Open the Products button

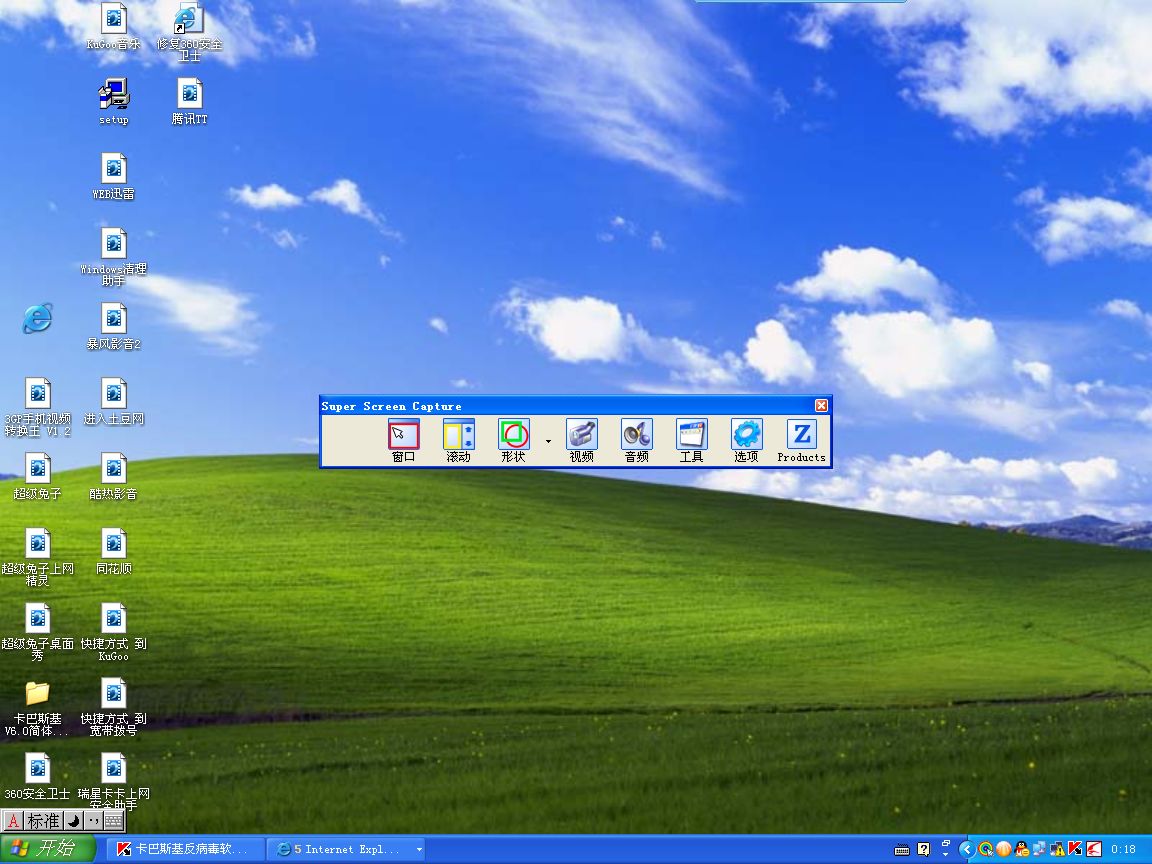click(x=802, y=440)
